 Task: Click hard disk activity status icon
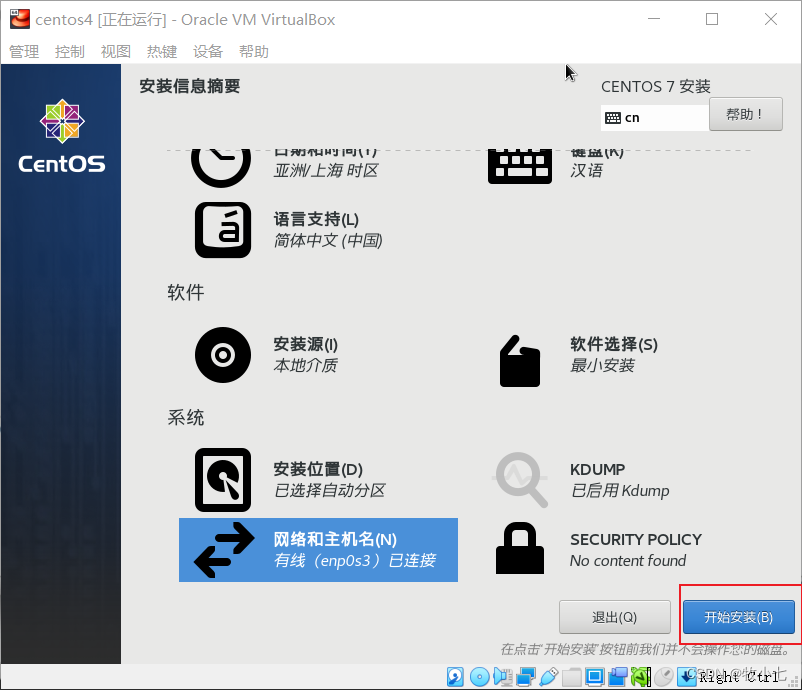click(x=455, y=677)
